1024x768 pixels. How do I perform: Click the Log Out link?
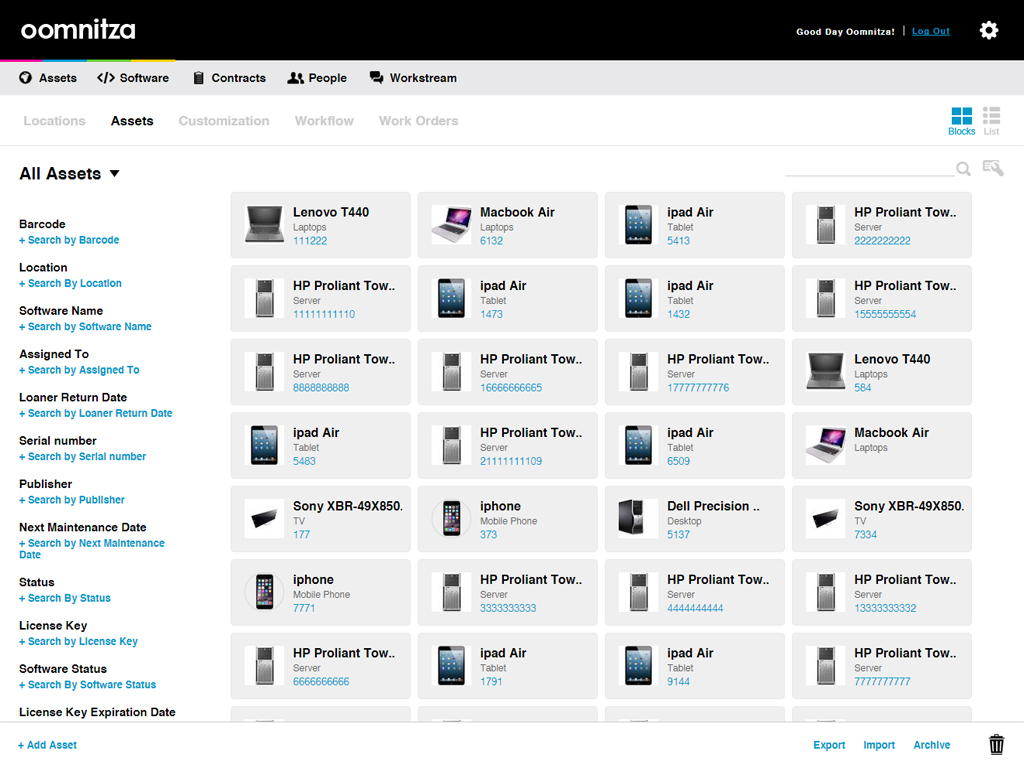coord(931,31)
